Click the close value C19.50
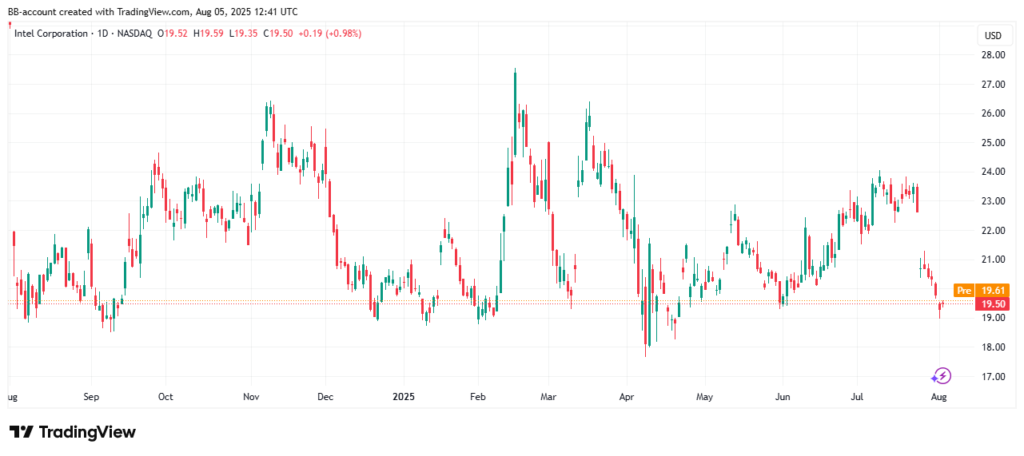This screenshot has height=456, width=1024. click(x=278, y=33)
